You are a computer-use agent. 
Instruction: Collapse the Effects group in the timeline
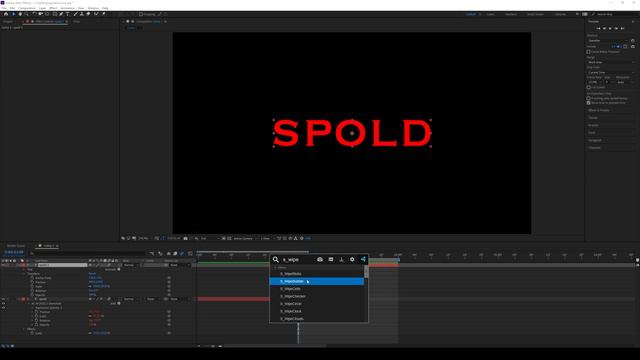click(24, 329)
